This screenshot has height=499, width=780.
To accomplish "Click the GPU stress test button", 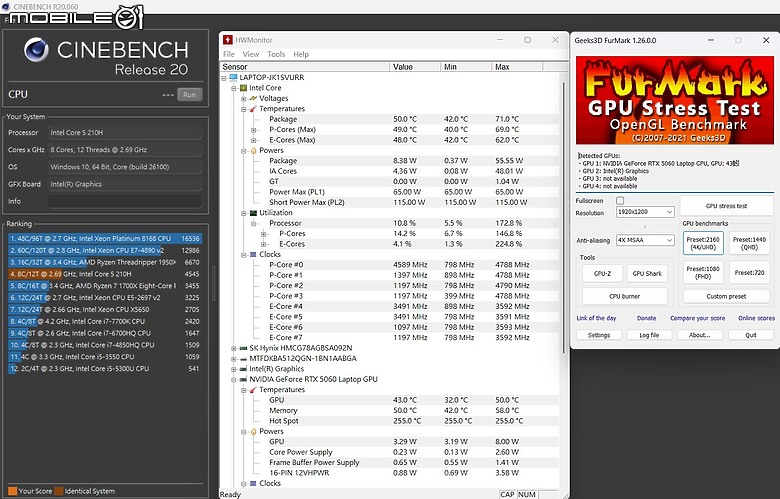I will (x=726, y=206).
